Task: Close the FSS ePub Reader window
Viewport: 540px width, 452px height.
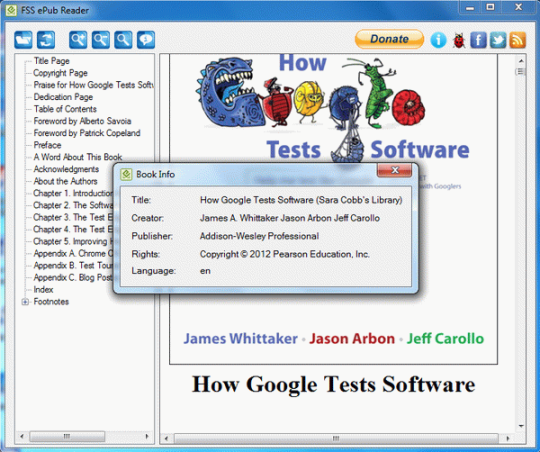Action: (x=518, y=8)
